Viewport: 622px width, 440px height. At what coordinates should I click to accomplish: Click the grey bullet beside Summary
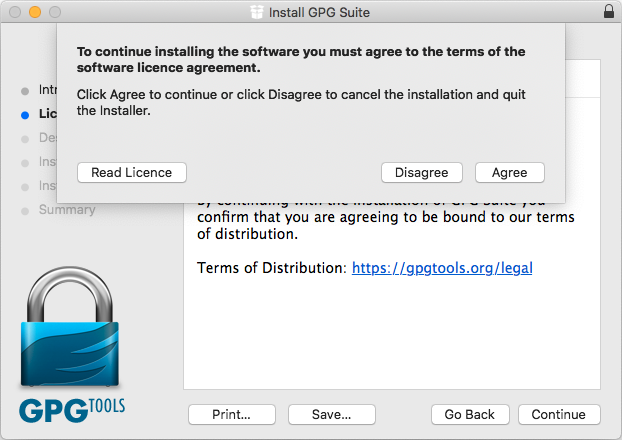click(x=25, y=211)
